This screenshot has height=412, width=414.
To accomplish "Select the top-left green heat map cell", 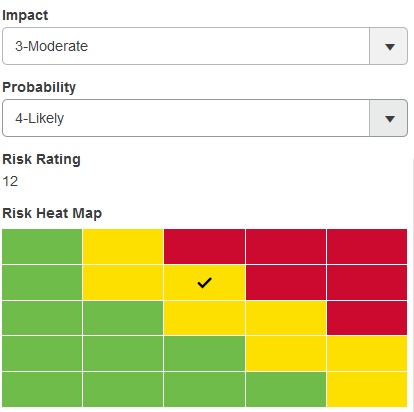I will click(x=42, y=246).
